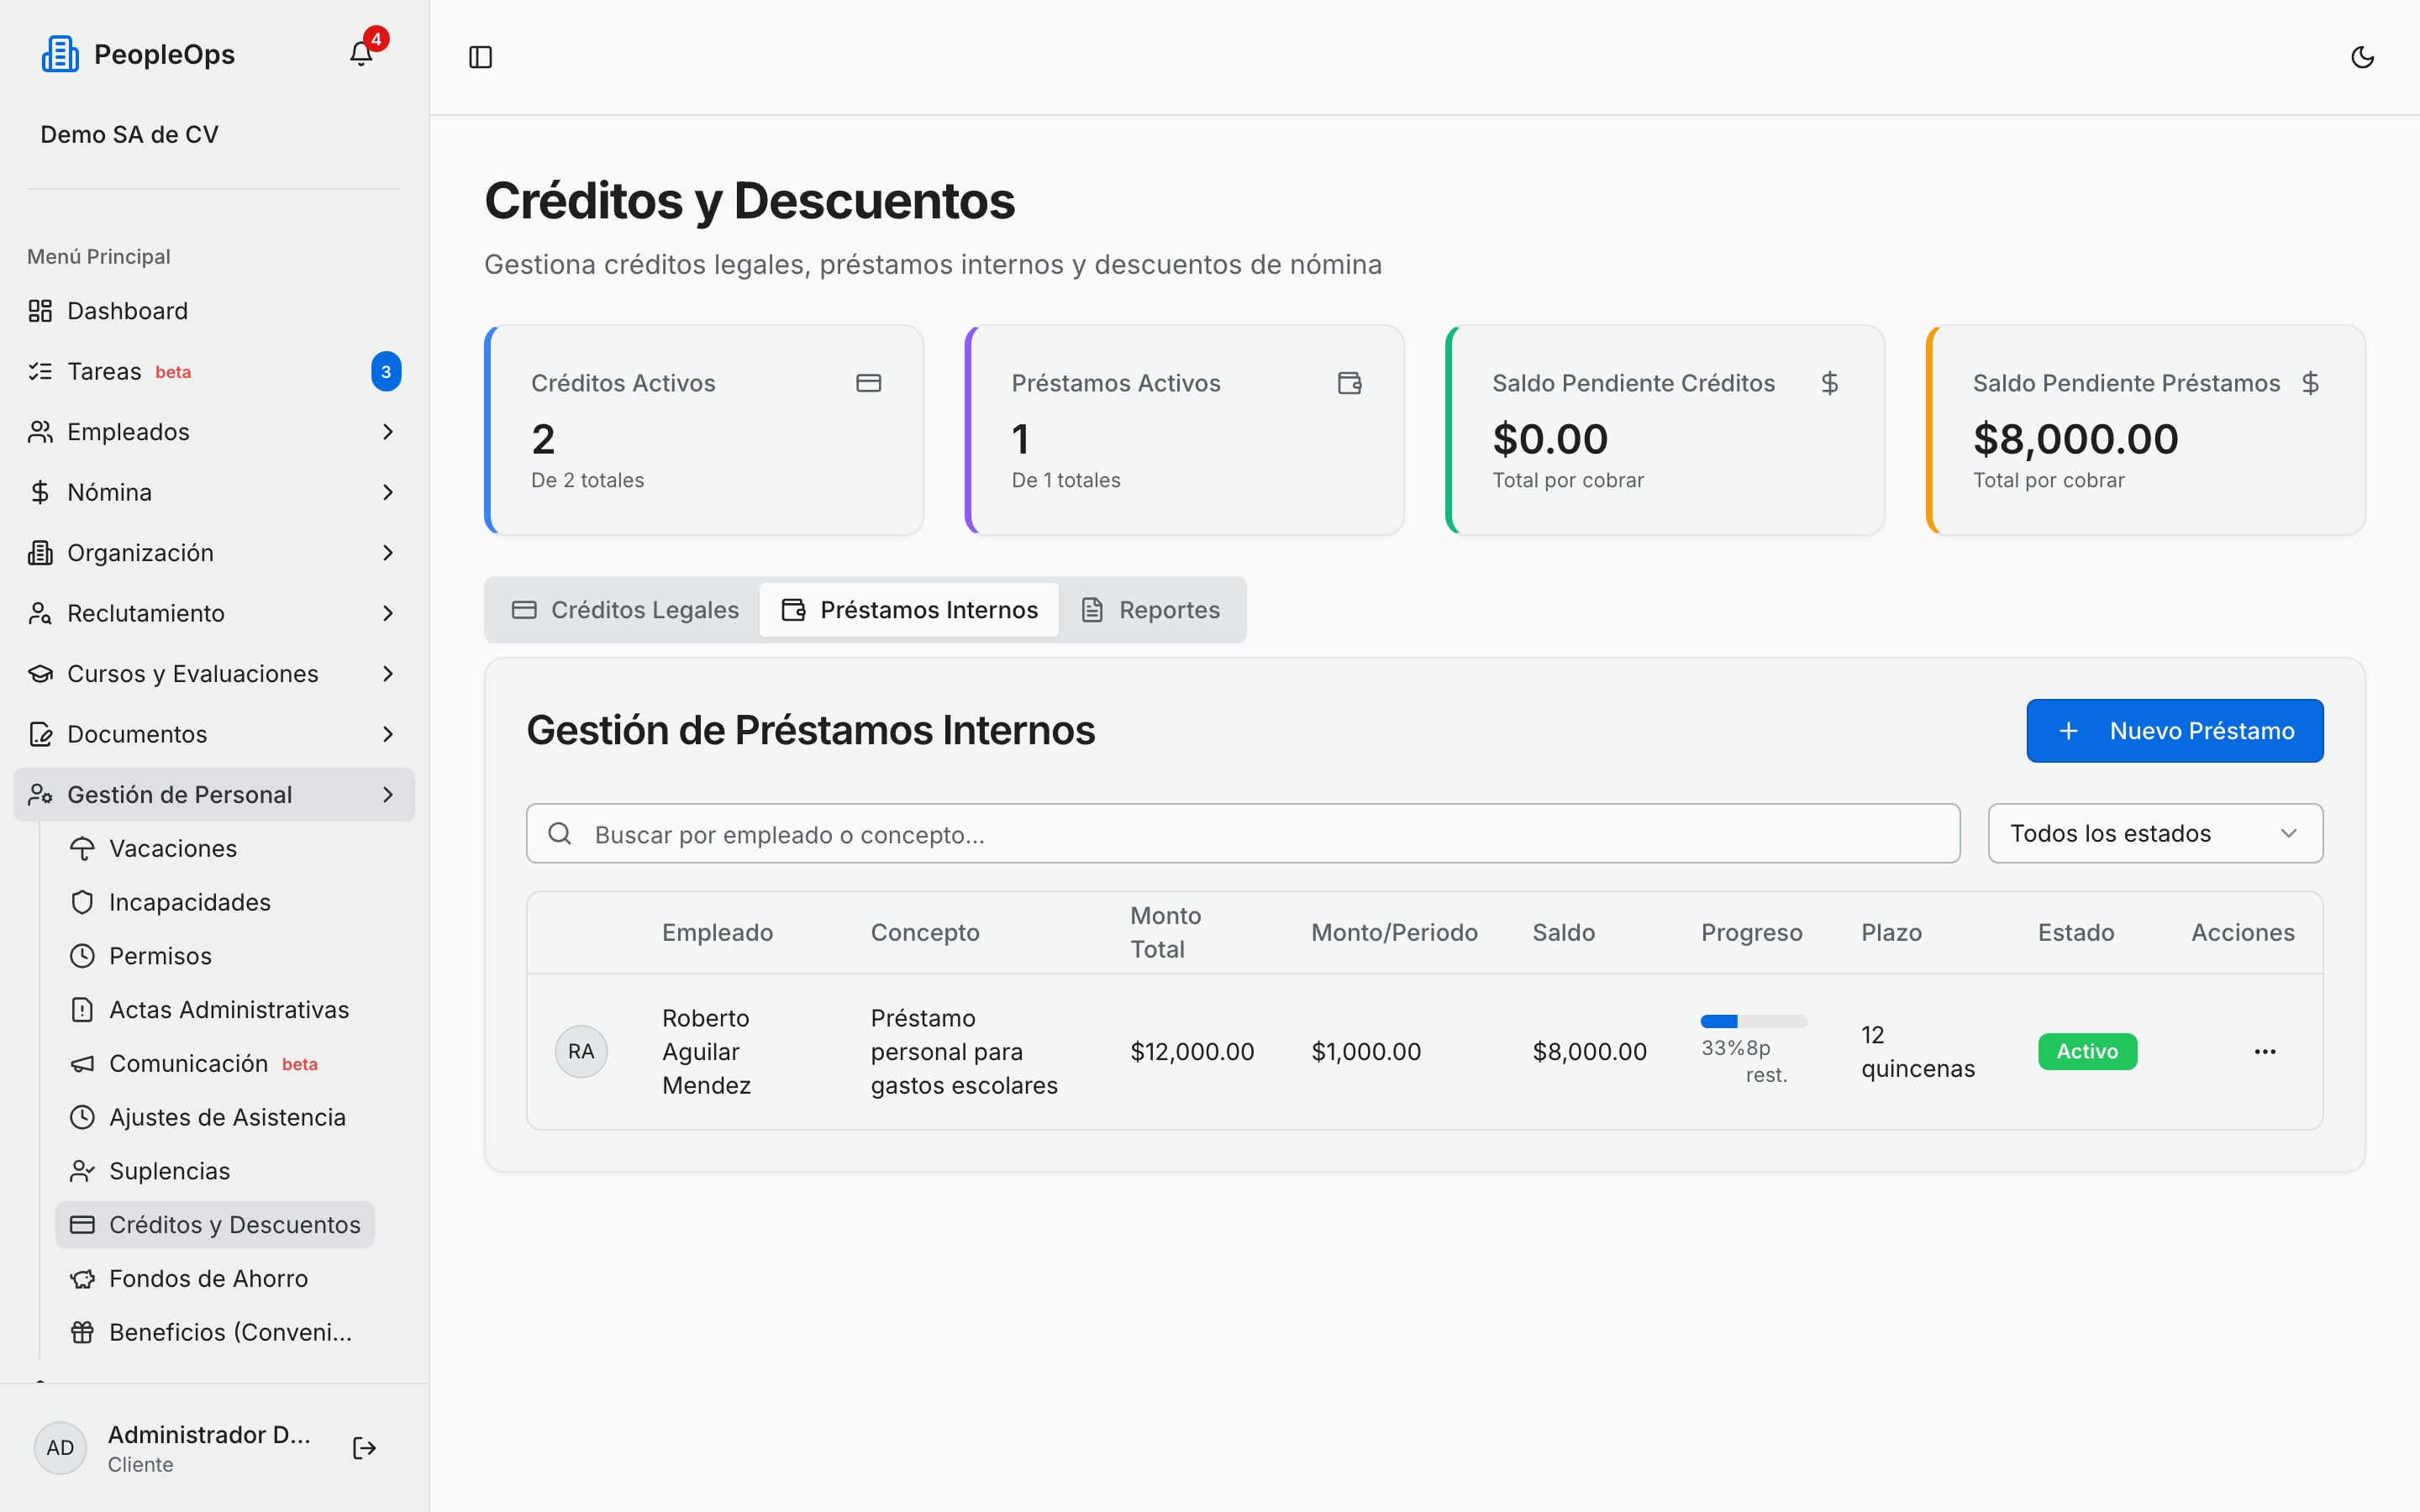
Task: Click the 12 quincenas plazo cell
Action: 1918,1051
